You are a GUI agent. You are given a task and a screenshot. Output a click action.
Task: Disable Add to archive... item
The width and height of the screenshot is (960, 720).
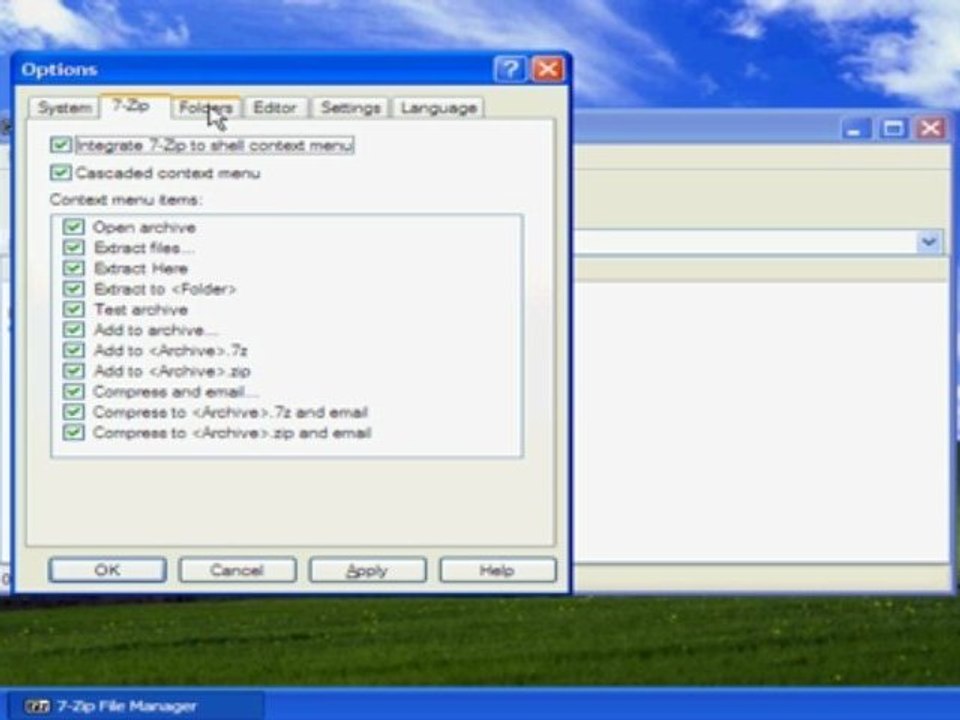(x=73, y=330)
